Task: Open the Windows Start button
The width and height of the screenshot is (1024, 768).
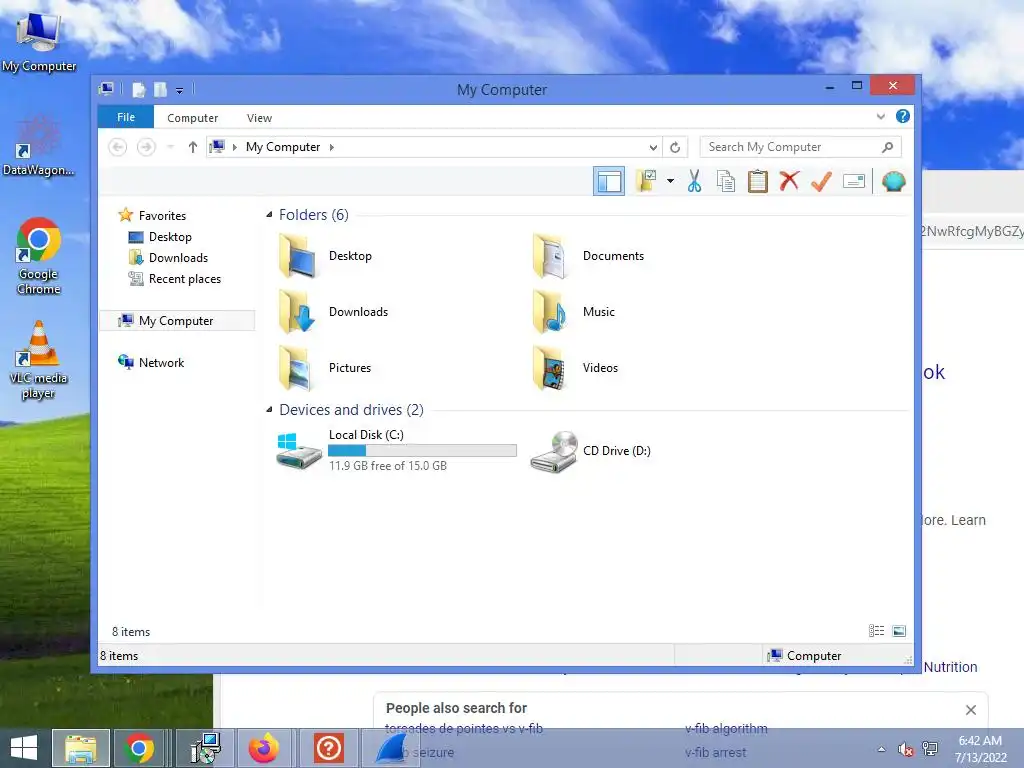Action: (x=24, y=748)
